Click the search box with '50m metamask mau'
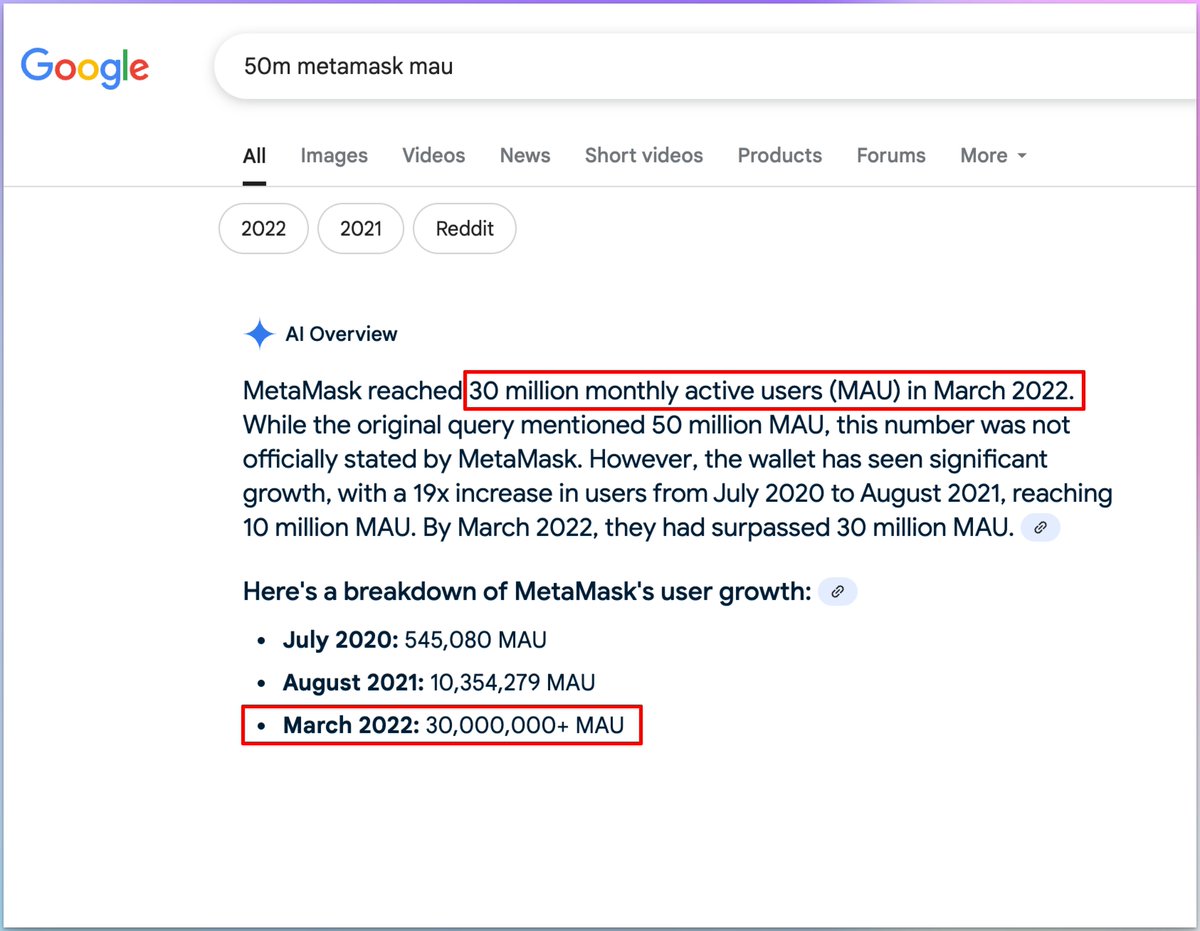 (x=705, y=67)
